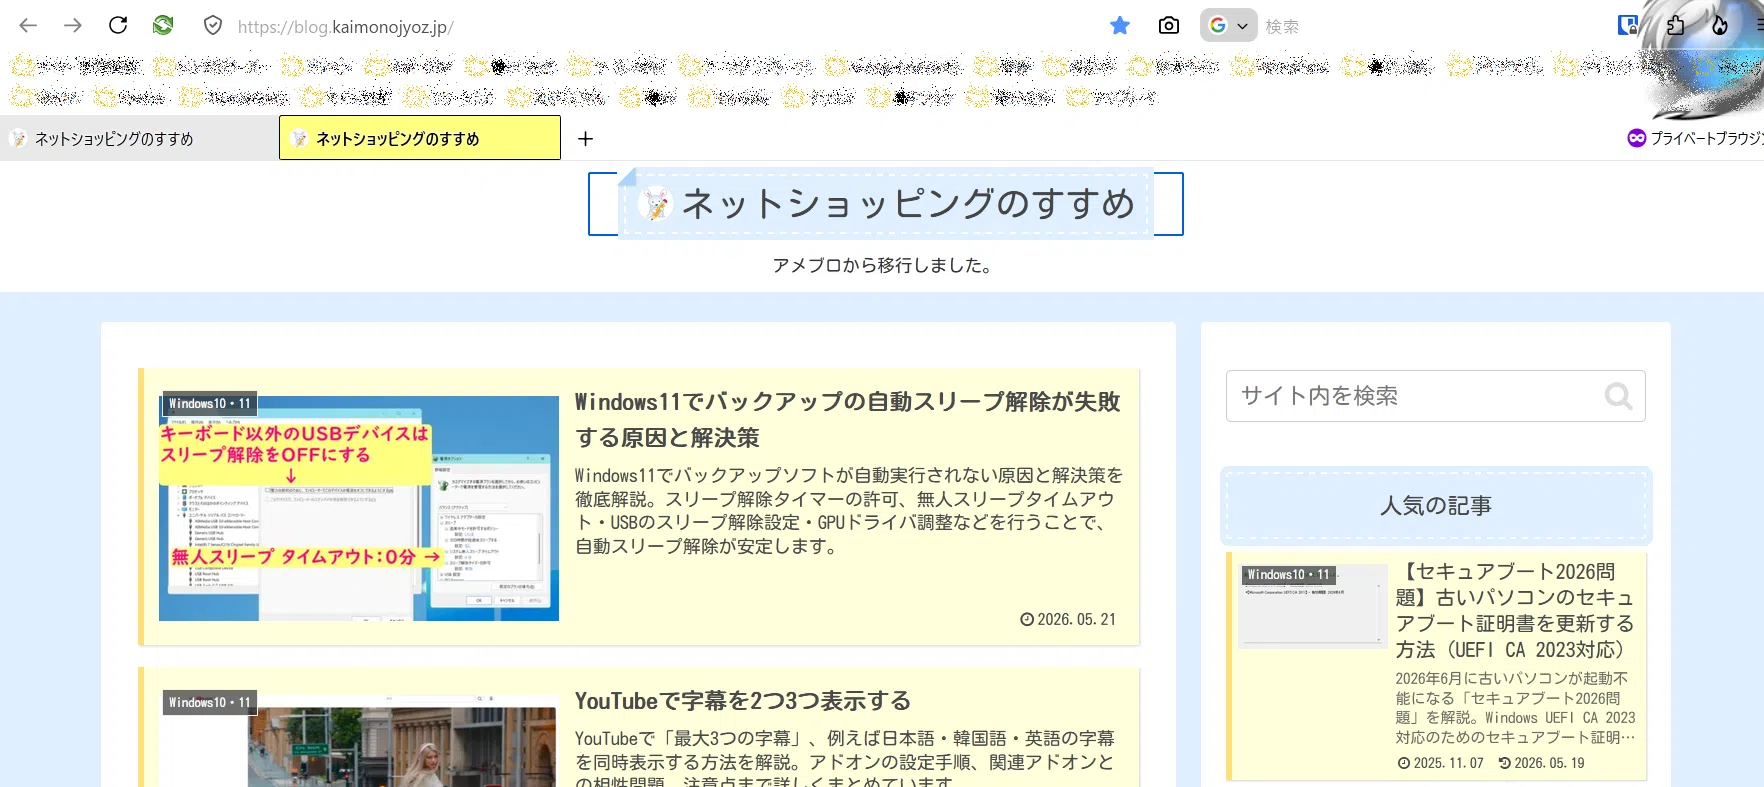Click the Windows11 sleep article excerpt text

click(848, 511)
